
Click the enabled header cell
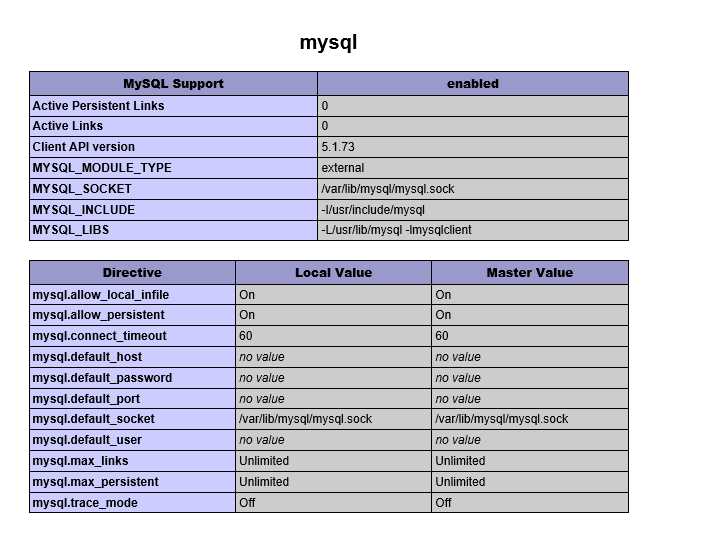point(472,84)
